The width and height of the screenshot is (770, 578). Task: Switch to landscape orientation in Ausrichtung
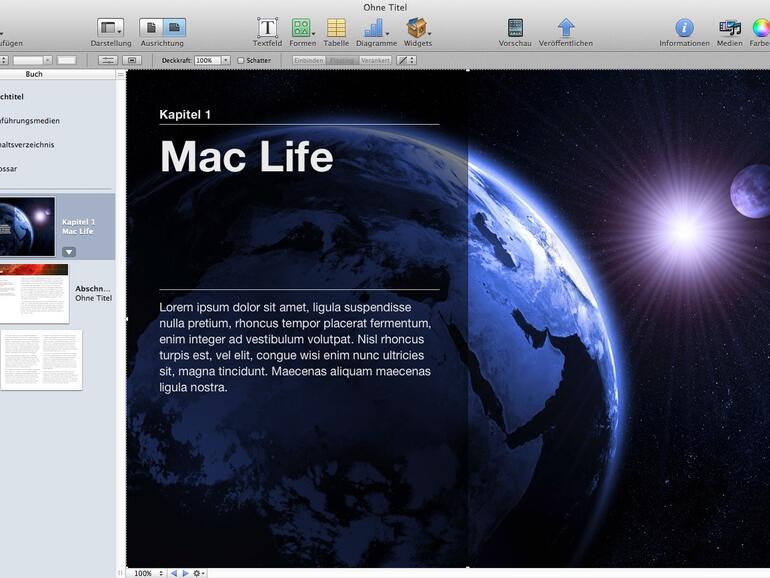click(x=174, y=28)
